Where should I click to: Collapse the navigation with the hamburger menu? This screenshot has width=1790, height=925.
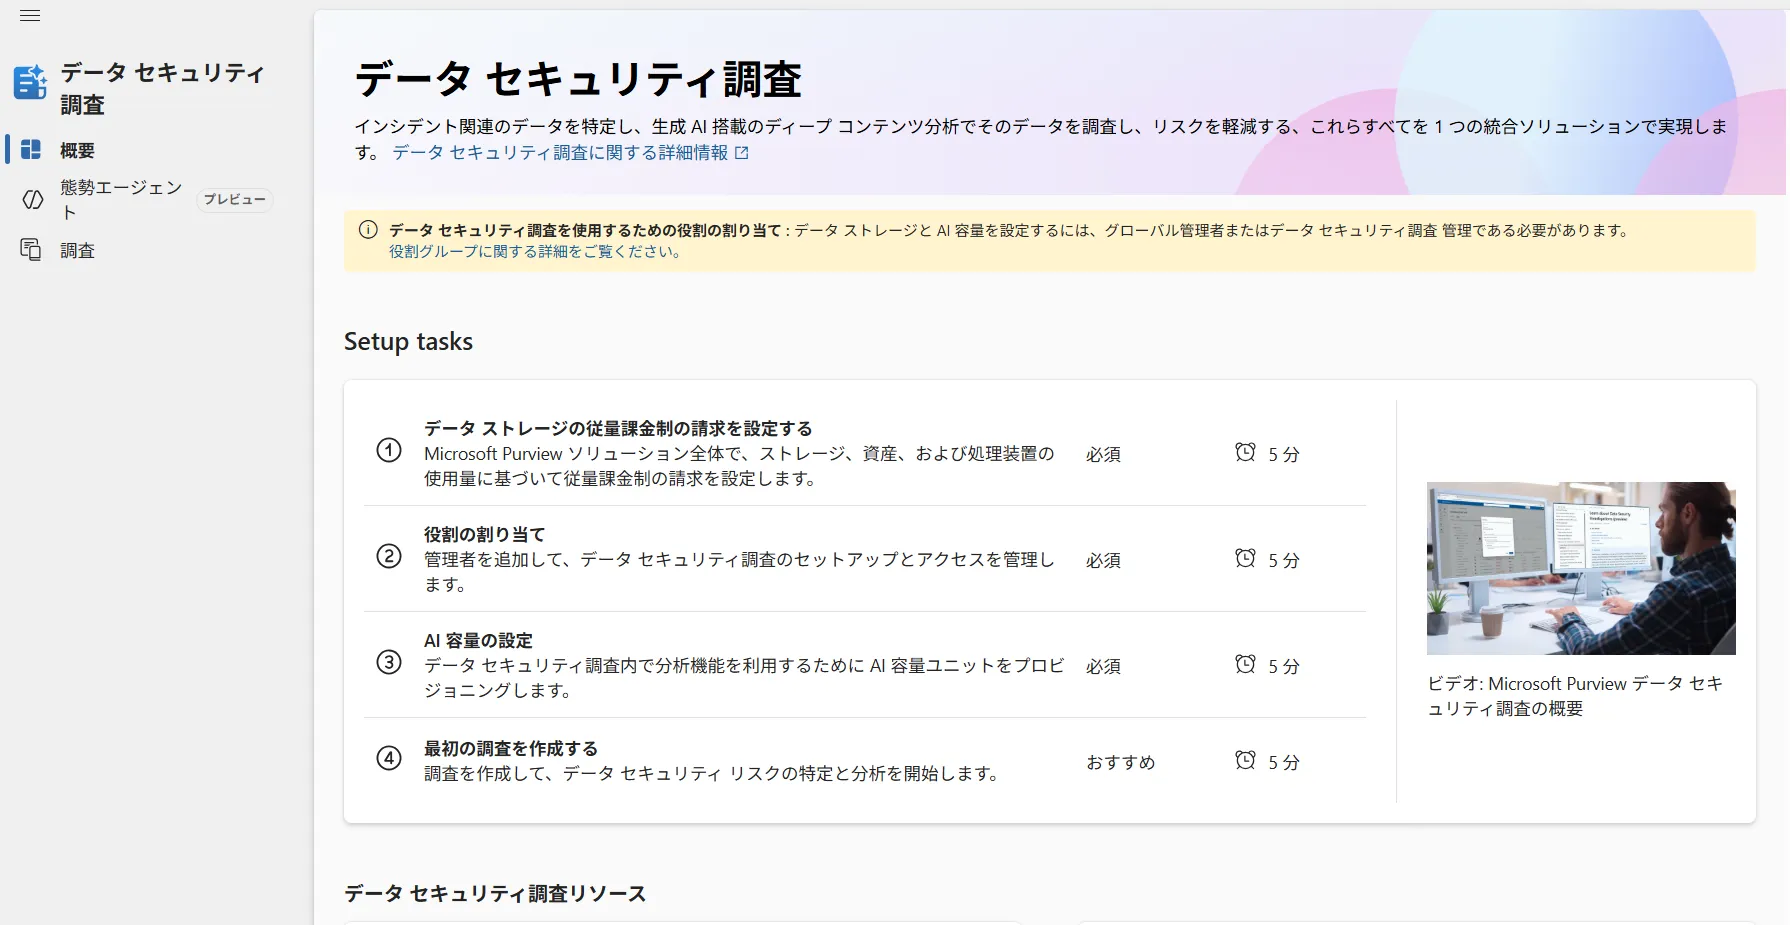(29, 15)
